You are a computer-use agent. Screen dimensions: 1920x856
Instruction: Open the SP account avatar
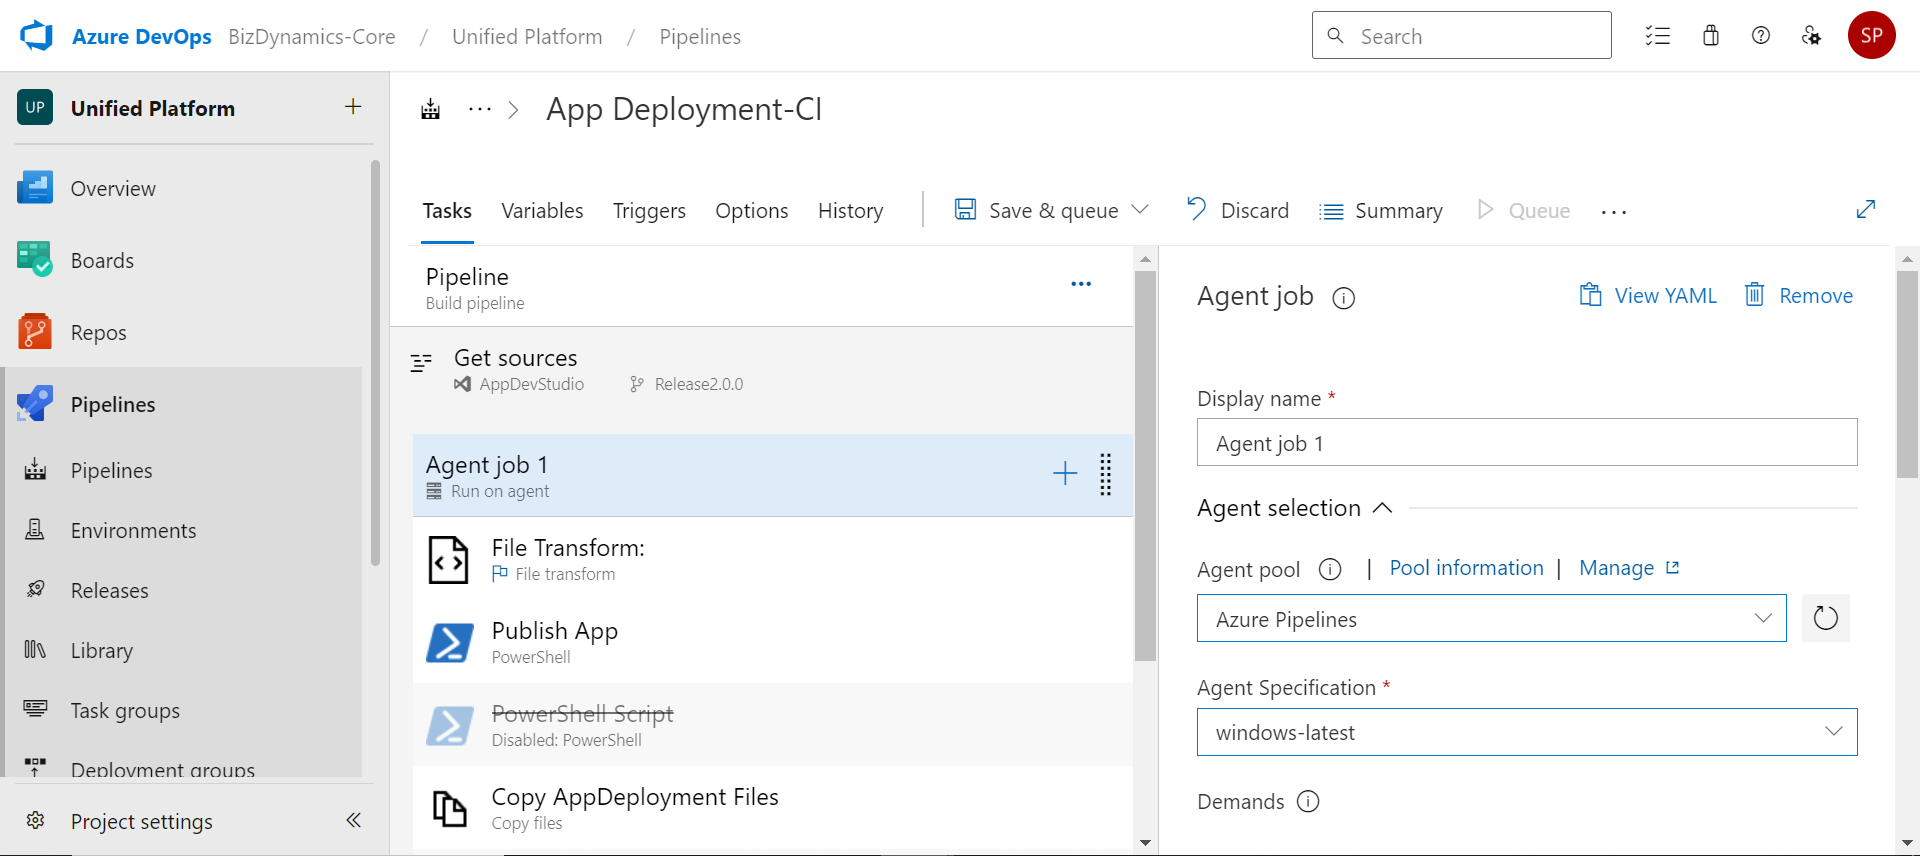click(1872, 36)
